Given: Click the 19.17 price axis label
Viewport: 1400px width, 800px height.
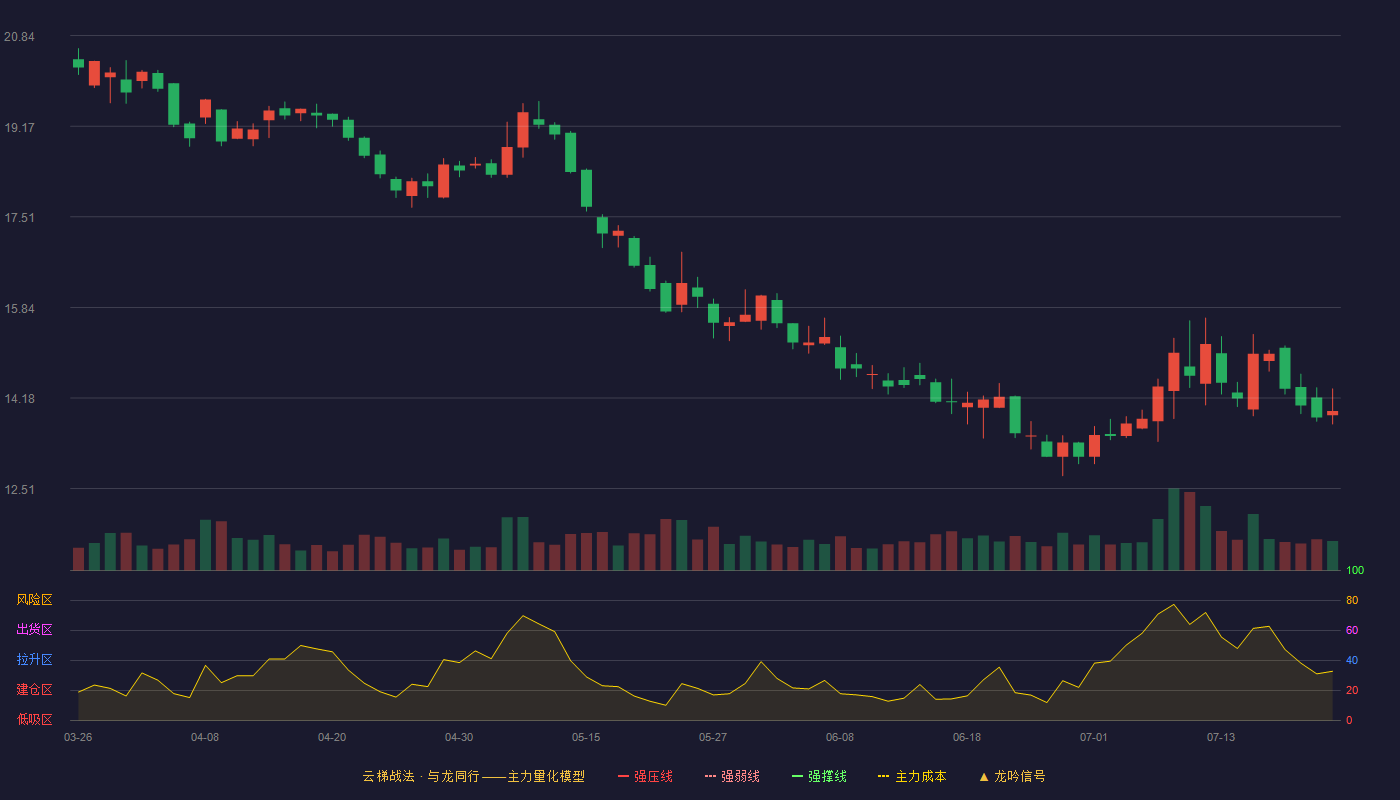Looking at the screenshot, I should 19,128.
